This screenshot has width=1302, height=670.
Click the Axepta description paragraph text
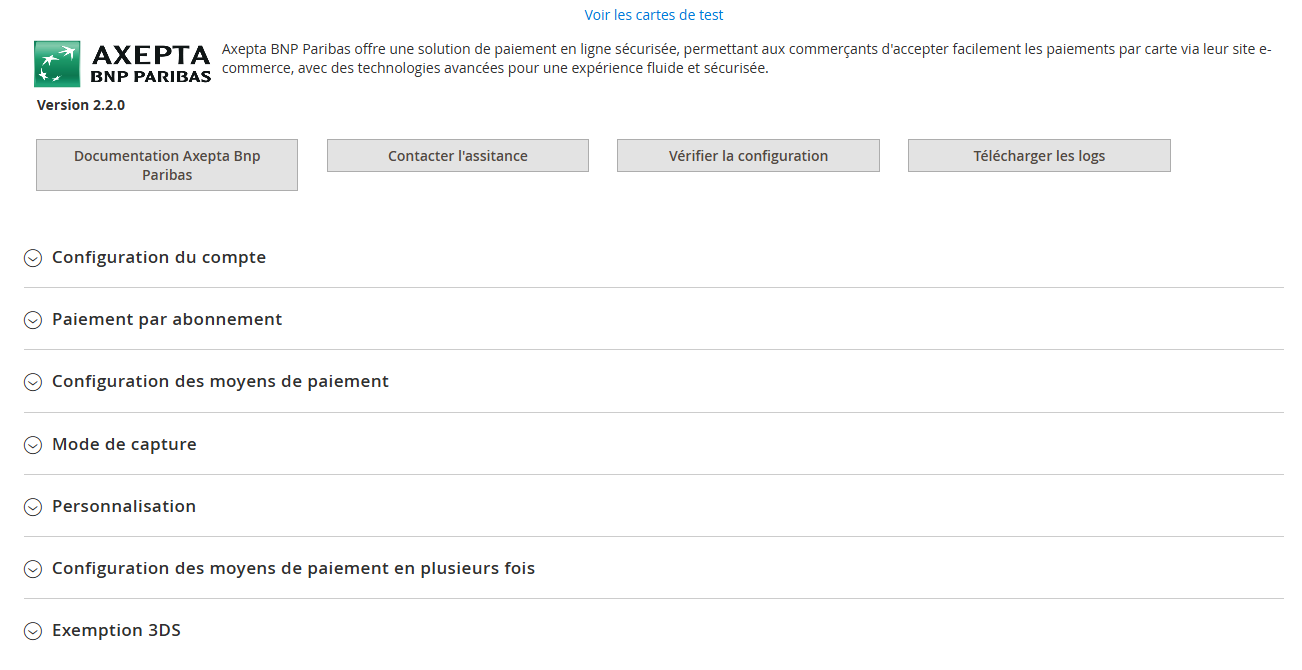[x=747, y=59]
